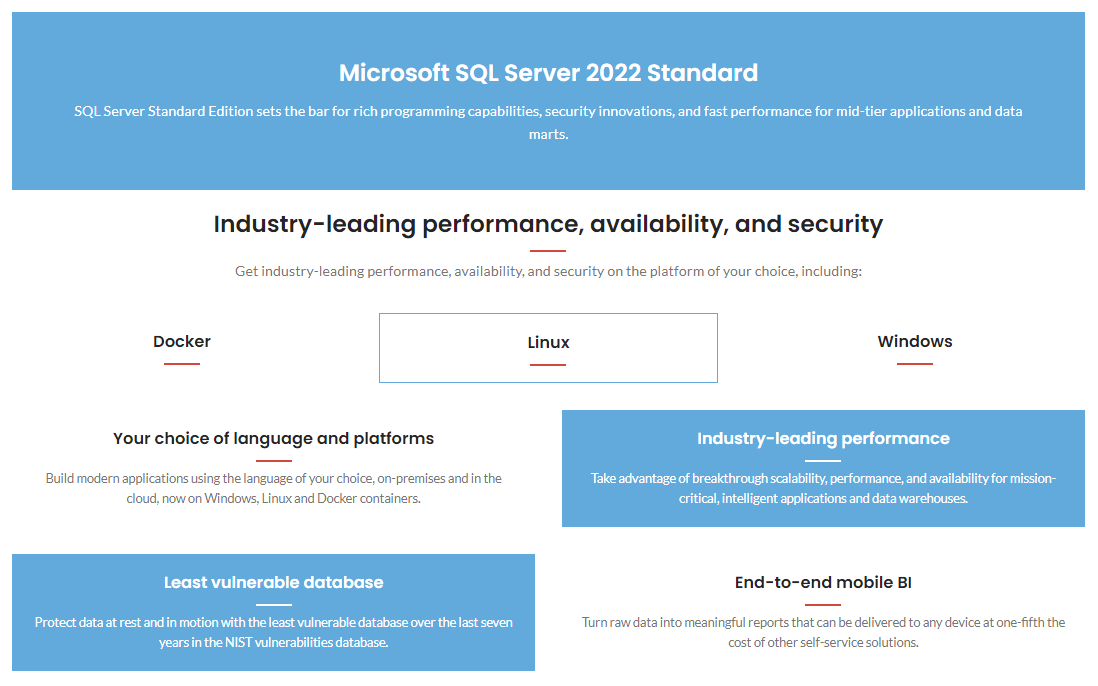Click the 'SQL Server Standard Edition sets the bar' description
1098x686 pixels.
pyautogui.click(x=548, y=122)
